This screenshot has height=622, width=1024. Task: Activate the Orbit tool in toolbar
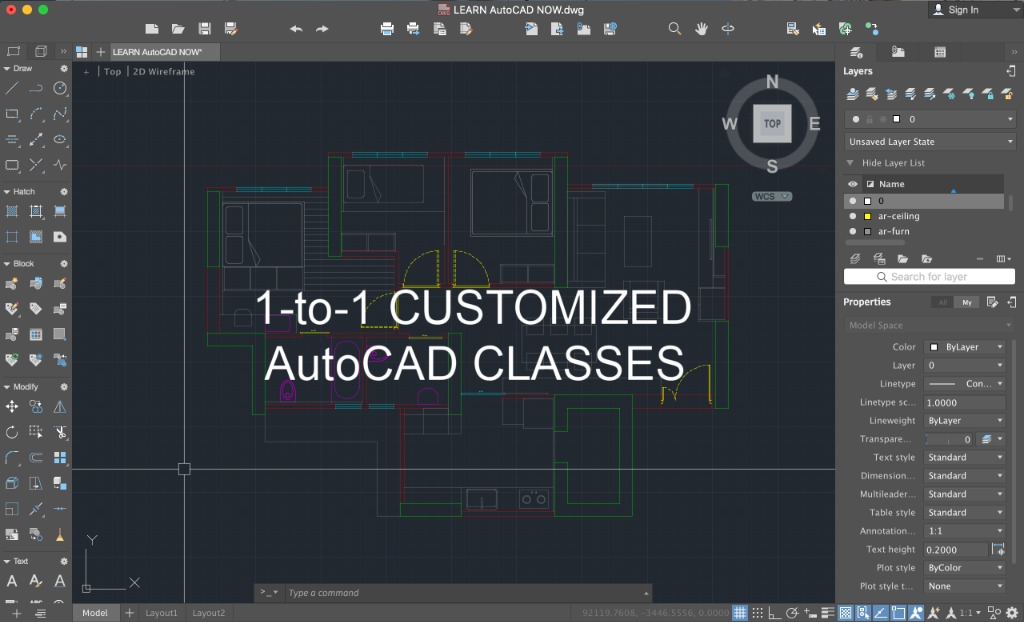pyautogui.click(x=728, y=29)
